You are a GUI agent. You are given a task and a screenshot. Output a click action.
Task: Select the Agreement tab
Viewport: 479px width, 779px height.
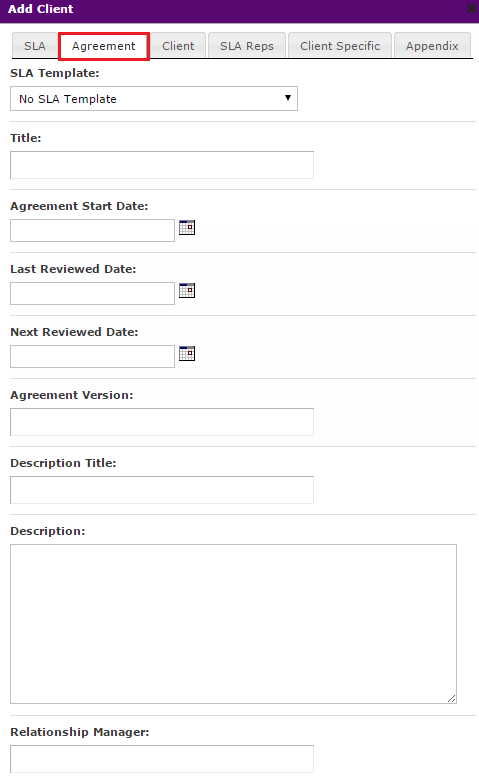103,46
